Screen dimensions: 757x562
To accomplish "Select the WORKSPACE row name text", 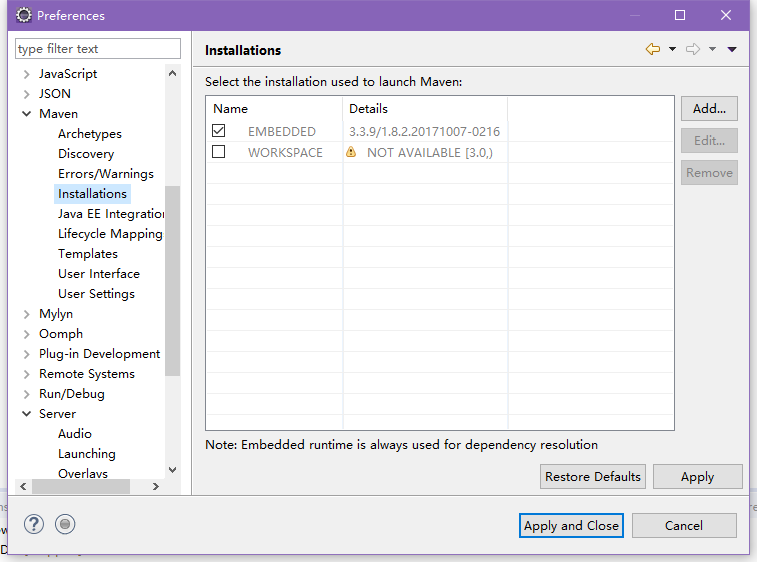I will click(285, 153).
